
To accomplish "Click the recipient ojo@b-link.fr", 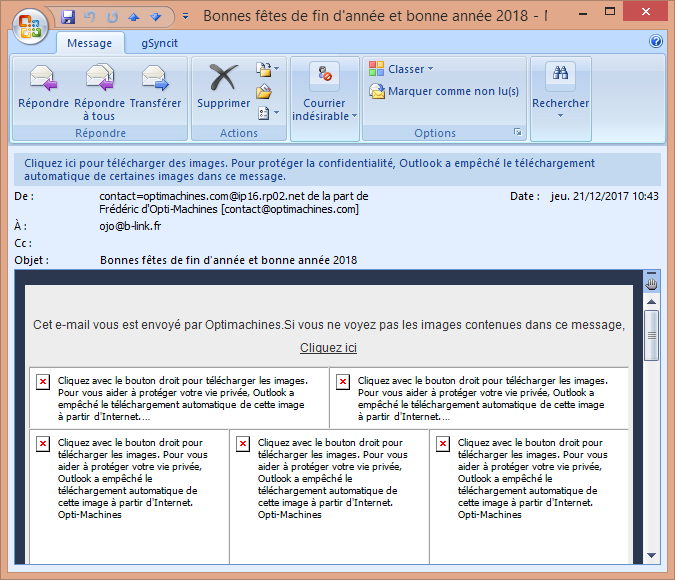I will [130, 226].
